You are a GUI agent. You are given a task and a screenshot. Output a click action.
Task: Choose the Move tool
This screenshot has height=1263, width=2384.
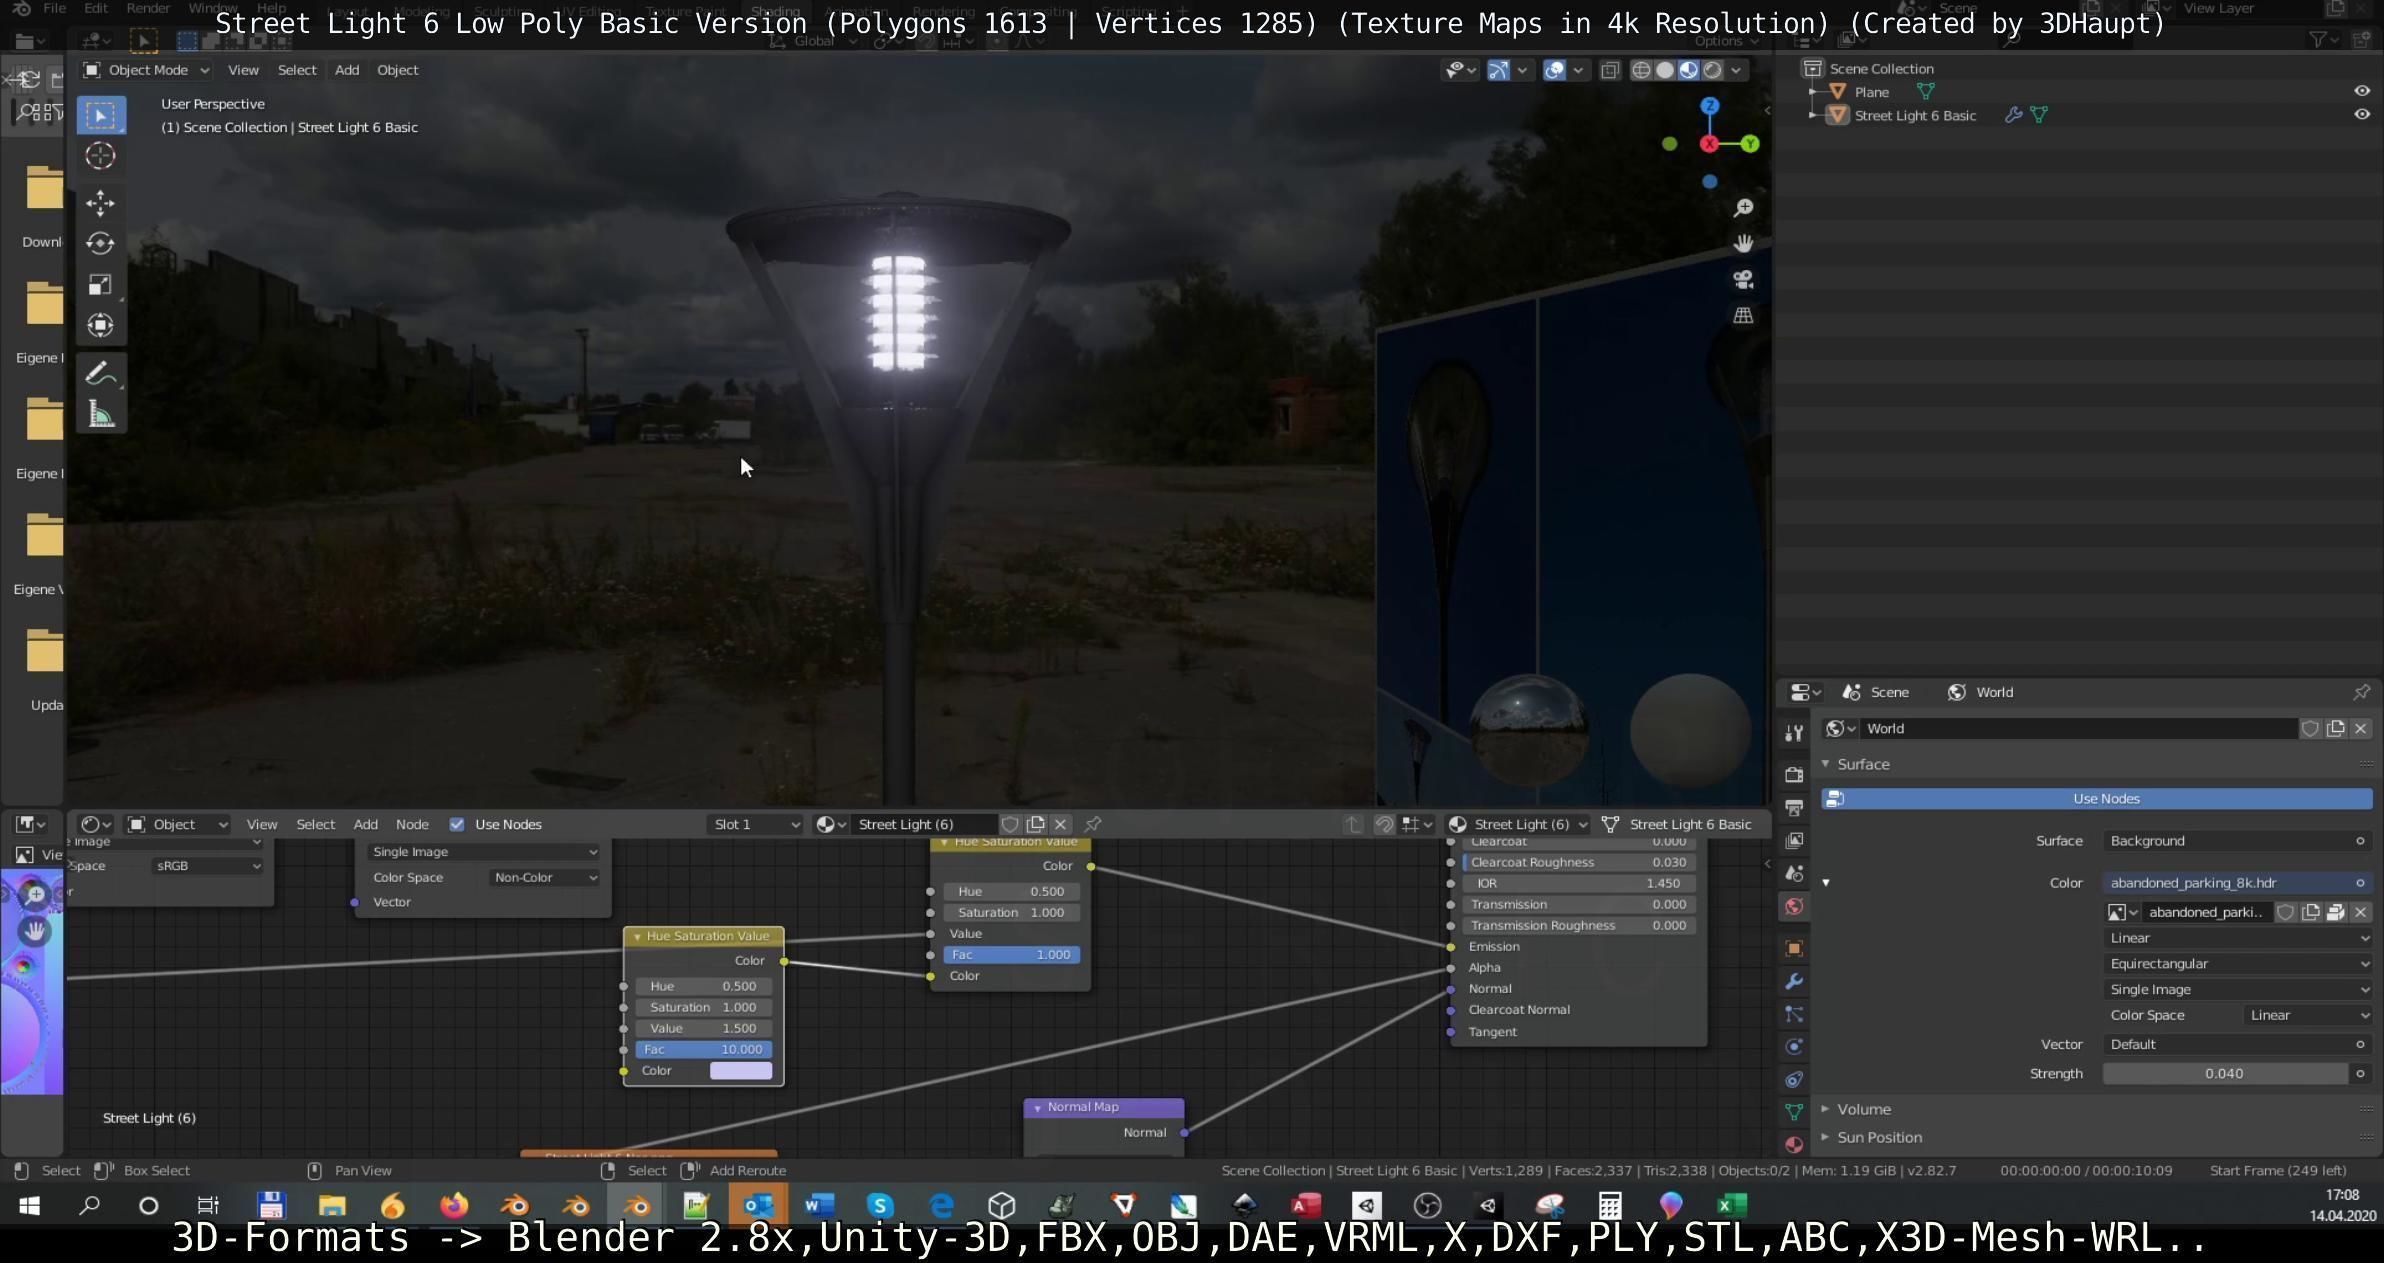pyautogui.click(x=101, y=203)
